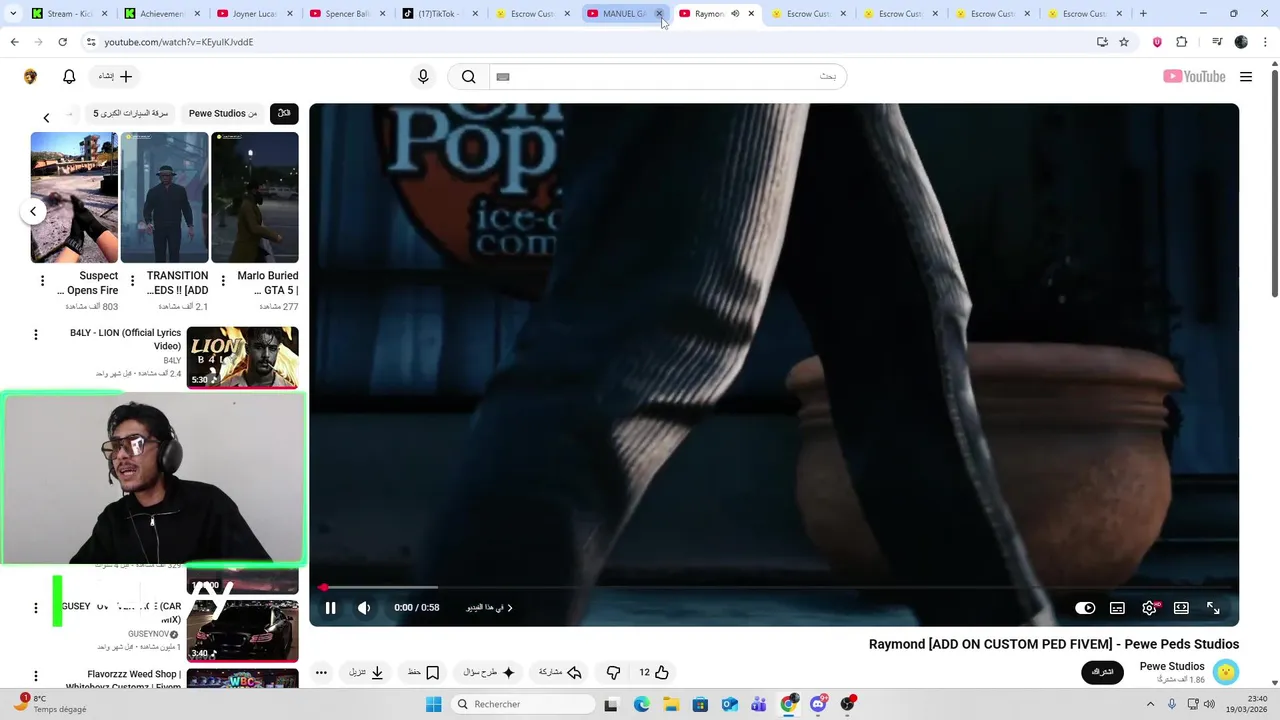Open the Chrome extensions puzzle icon
1280x720 pixels.
tap(1182, 42)
